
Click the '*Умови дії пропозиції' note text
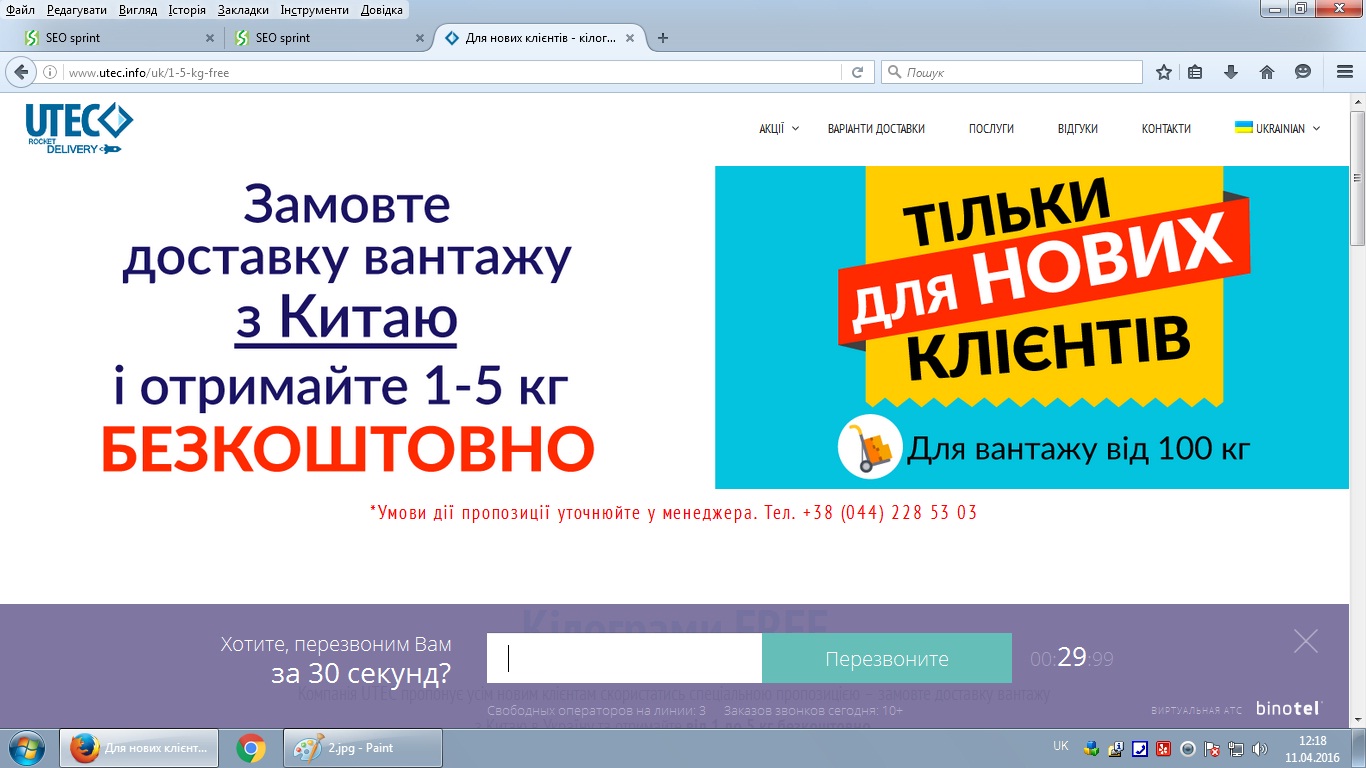click(x=673, y=513)
